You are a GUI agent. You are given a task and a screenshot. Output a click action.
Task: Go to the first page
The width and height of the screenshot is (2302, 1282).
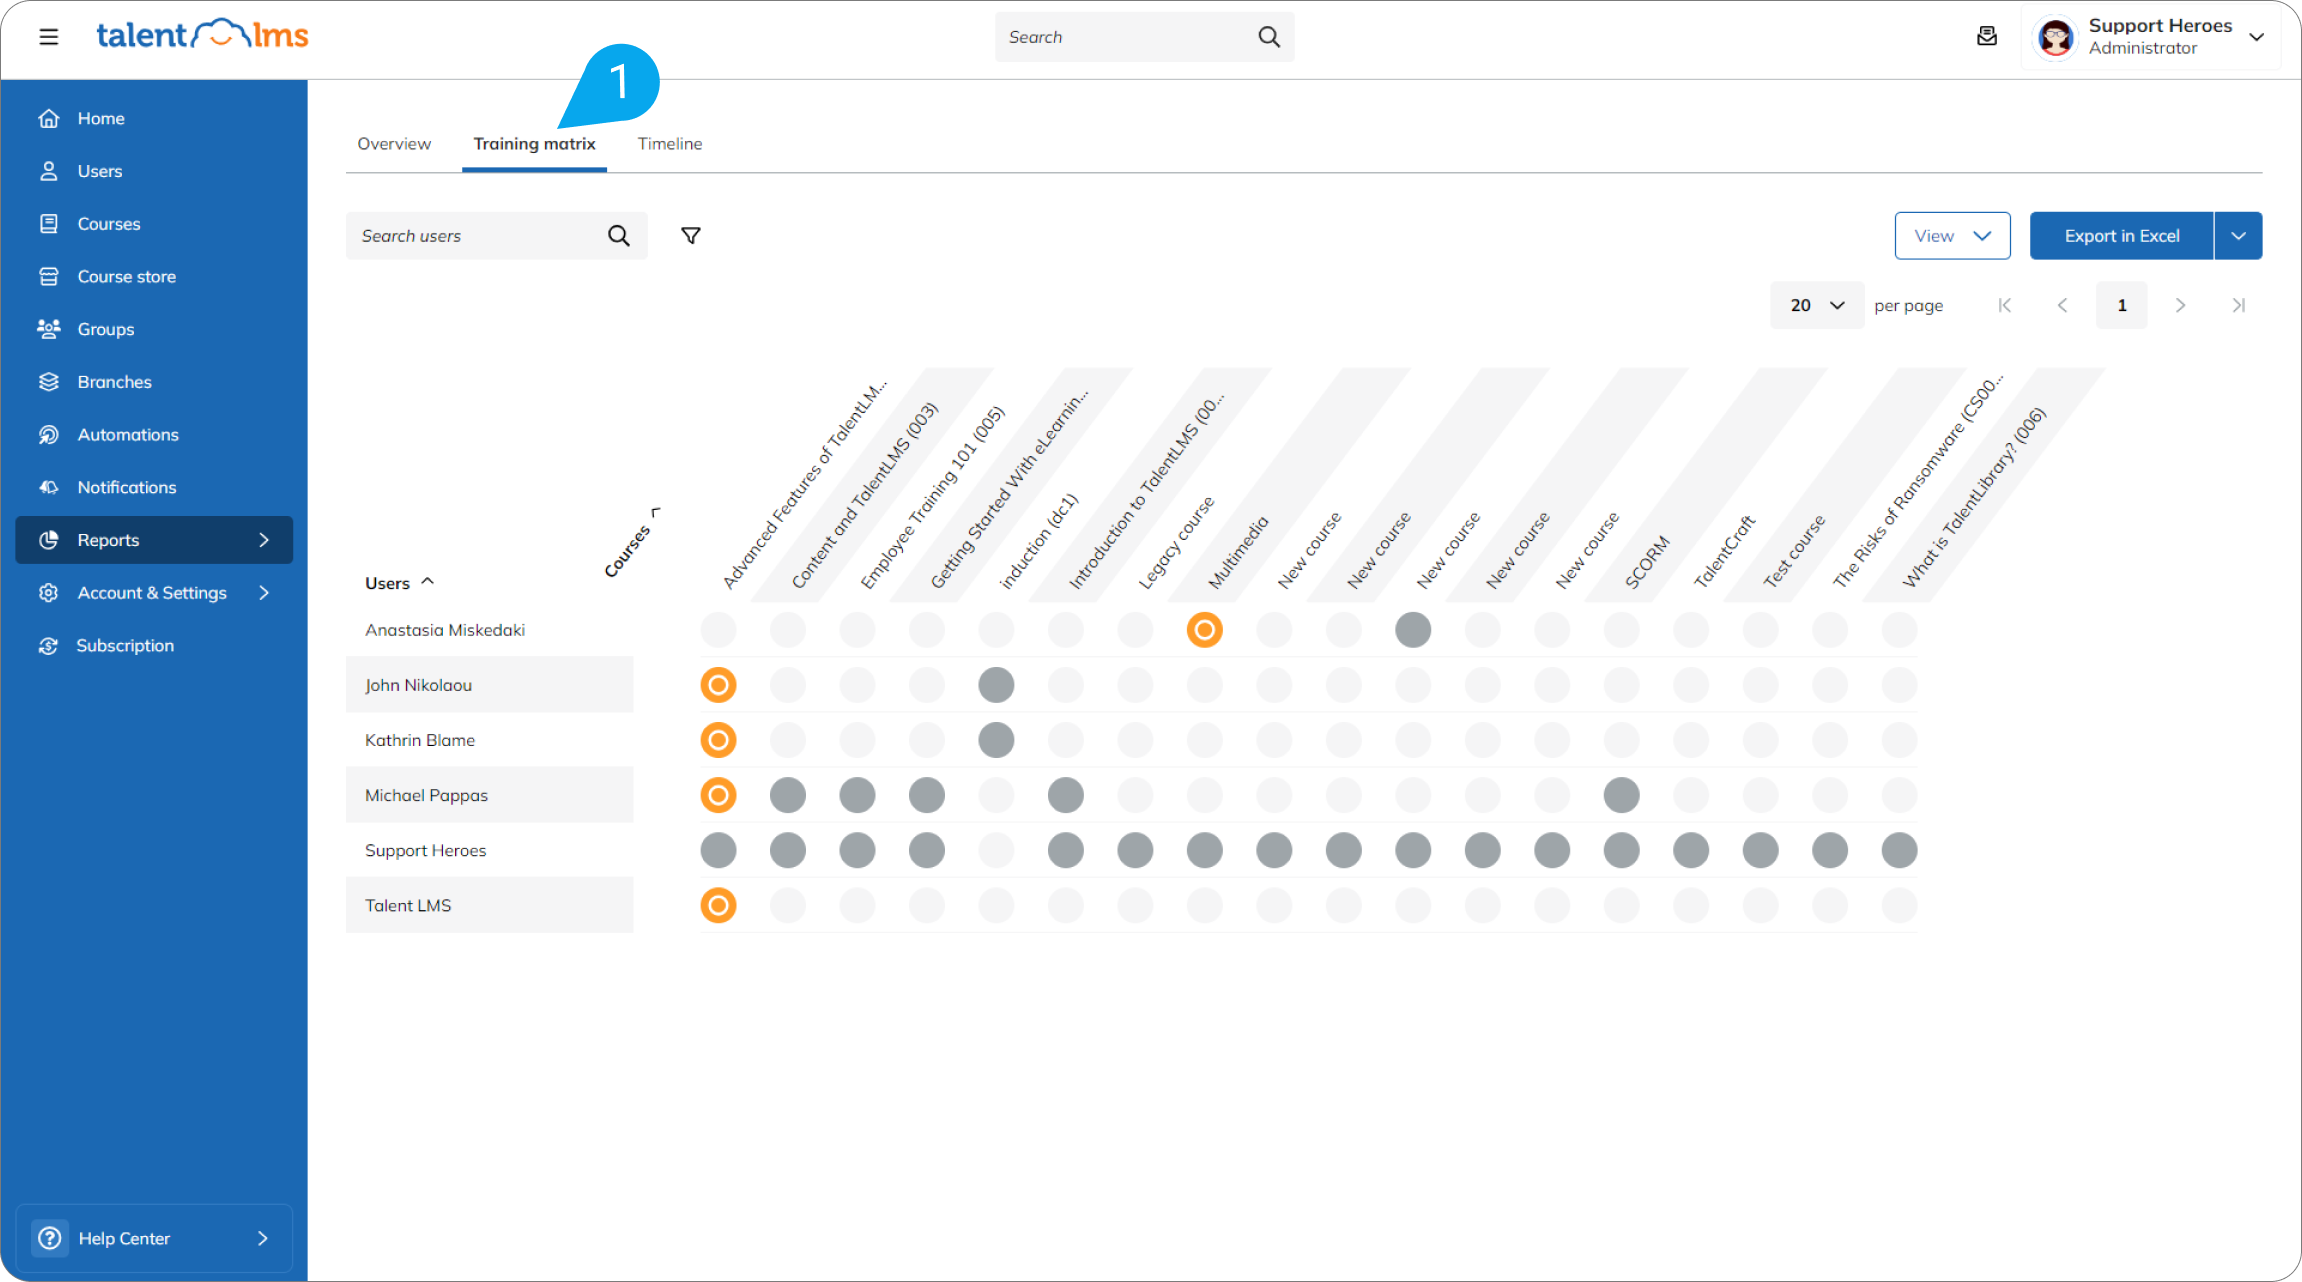pyautogui.click(x=2004, y=305)
